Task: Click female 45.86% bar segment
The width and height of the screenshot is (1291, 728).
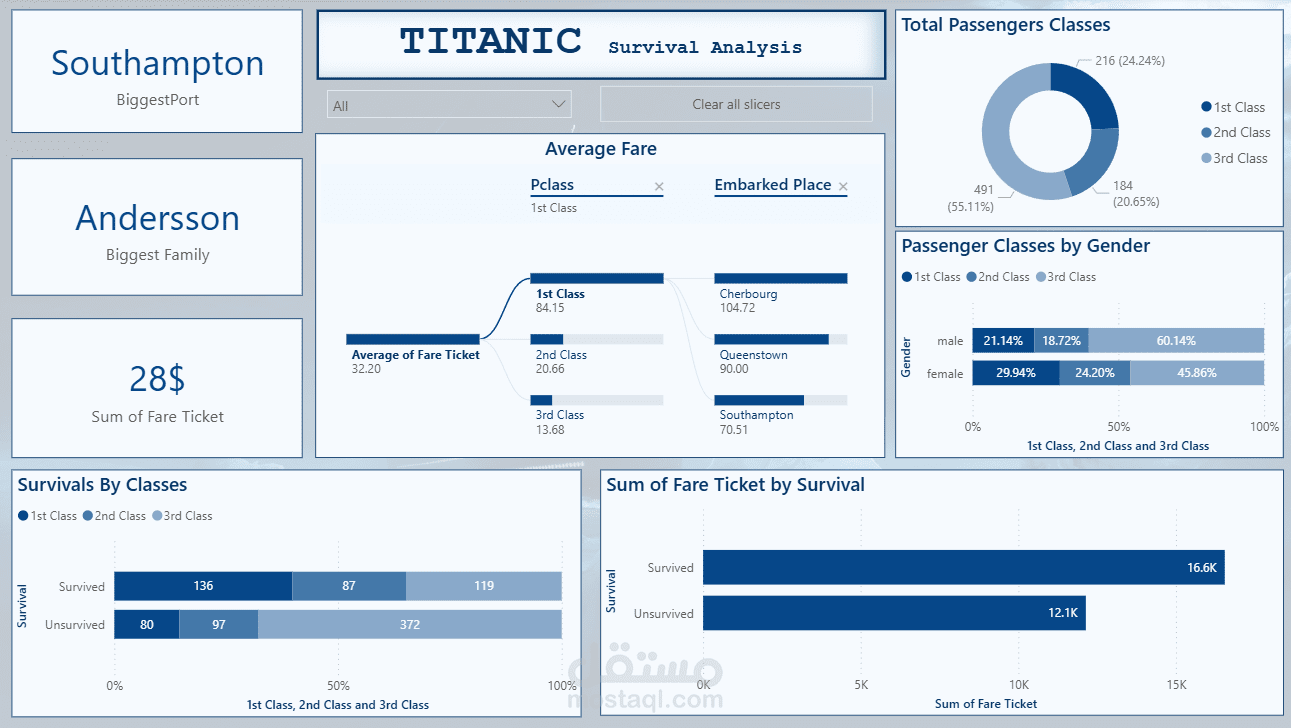Action: click(x=1197, y=373)
